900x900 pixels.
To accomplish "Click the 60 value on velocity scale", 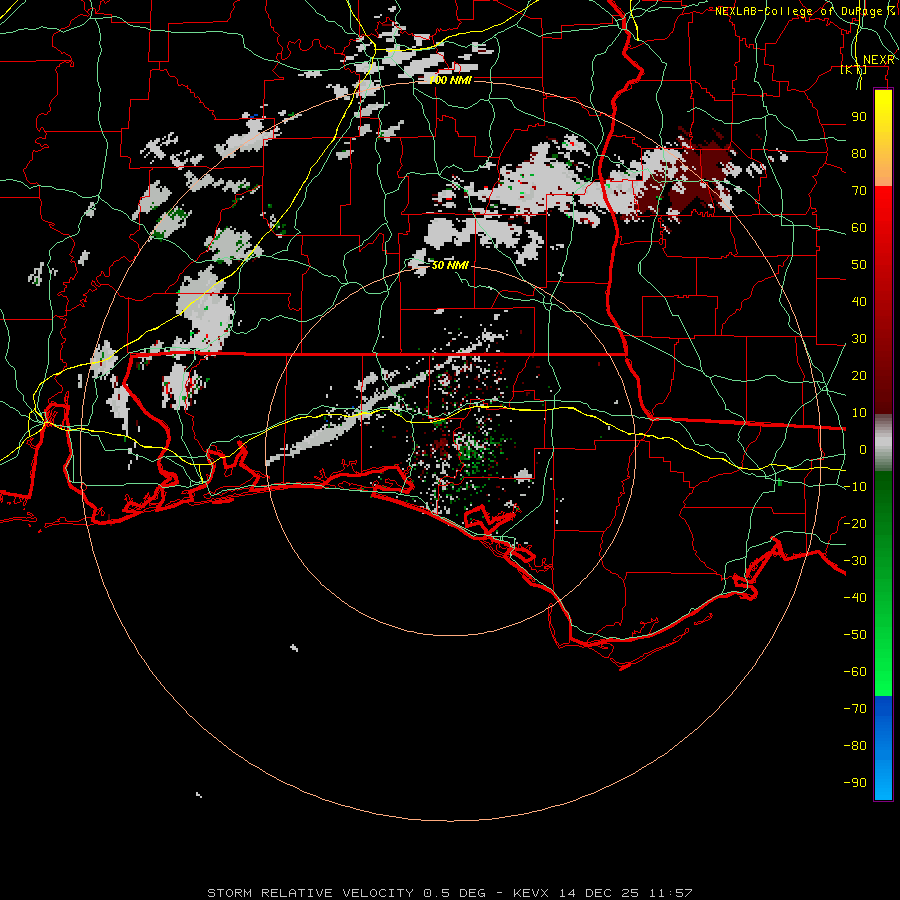I will 859,228.
